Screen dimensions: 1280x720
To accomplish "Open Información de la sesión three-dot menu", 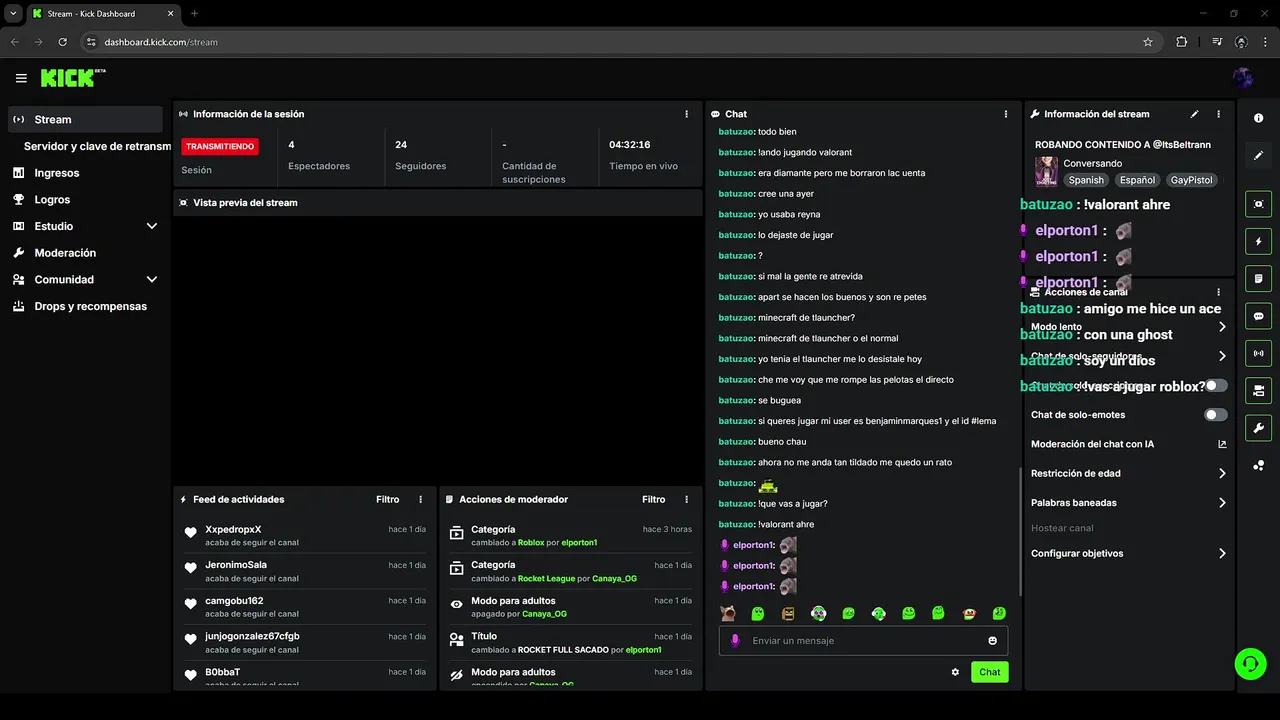I will pyautogui.click(x=686, y=114).
